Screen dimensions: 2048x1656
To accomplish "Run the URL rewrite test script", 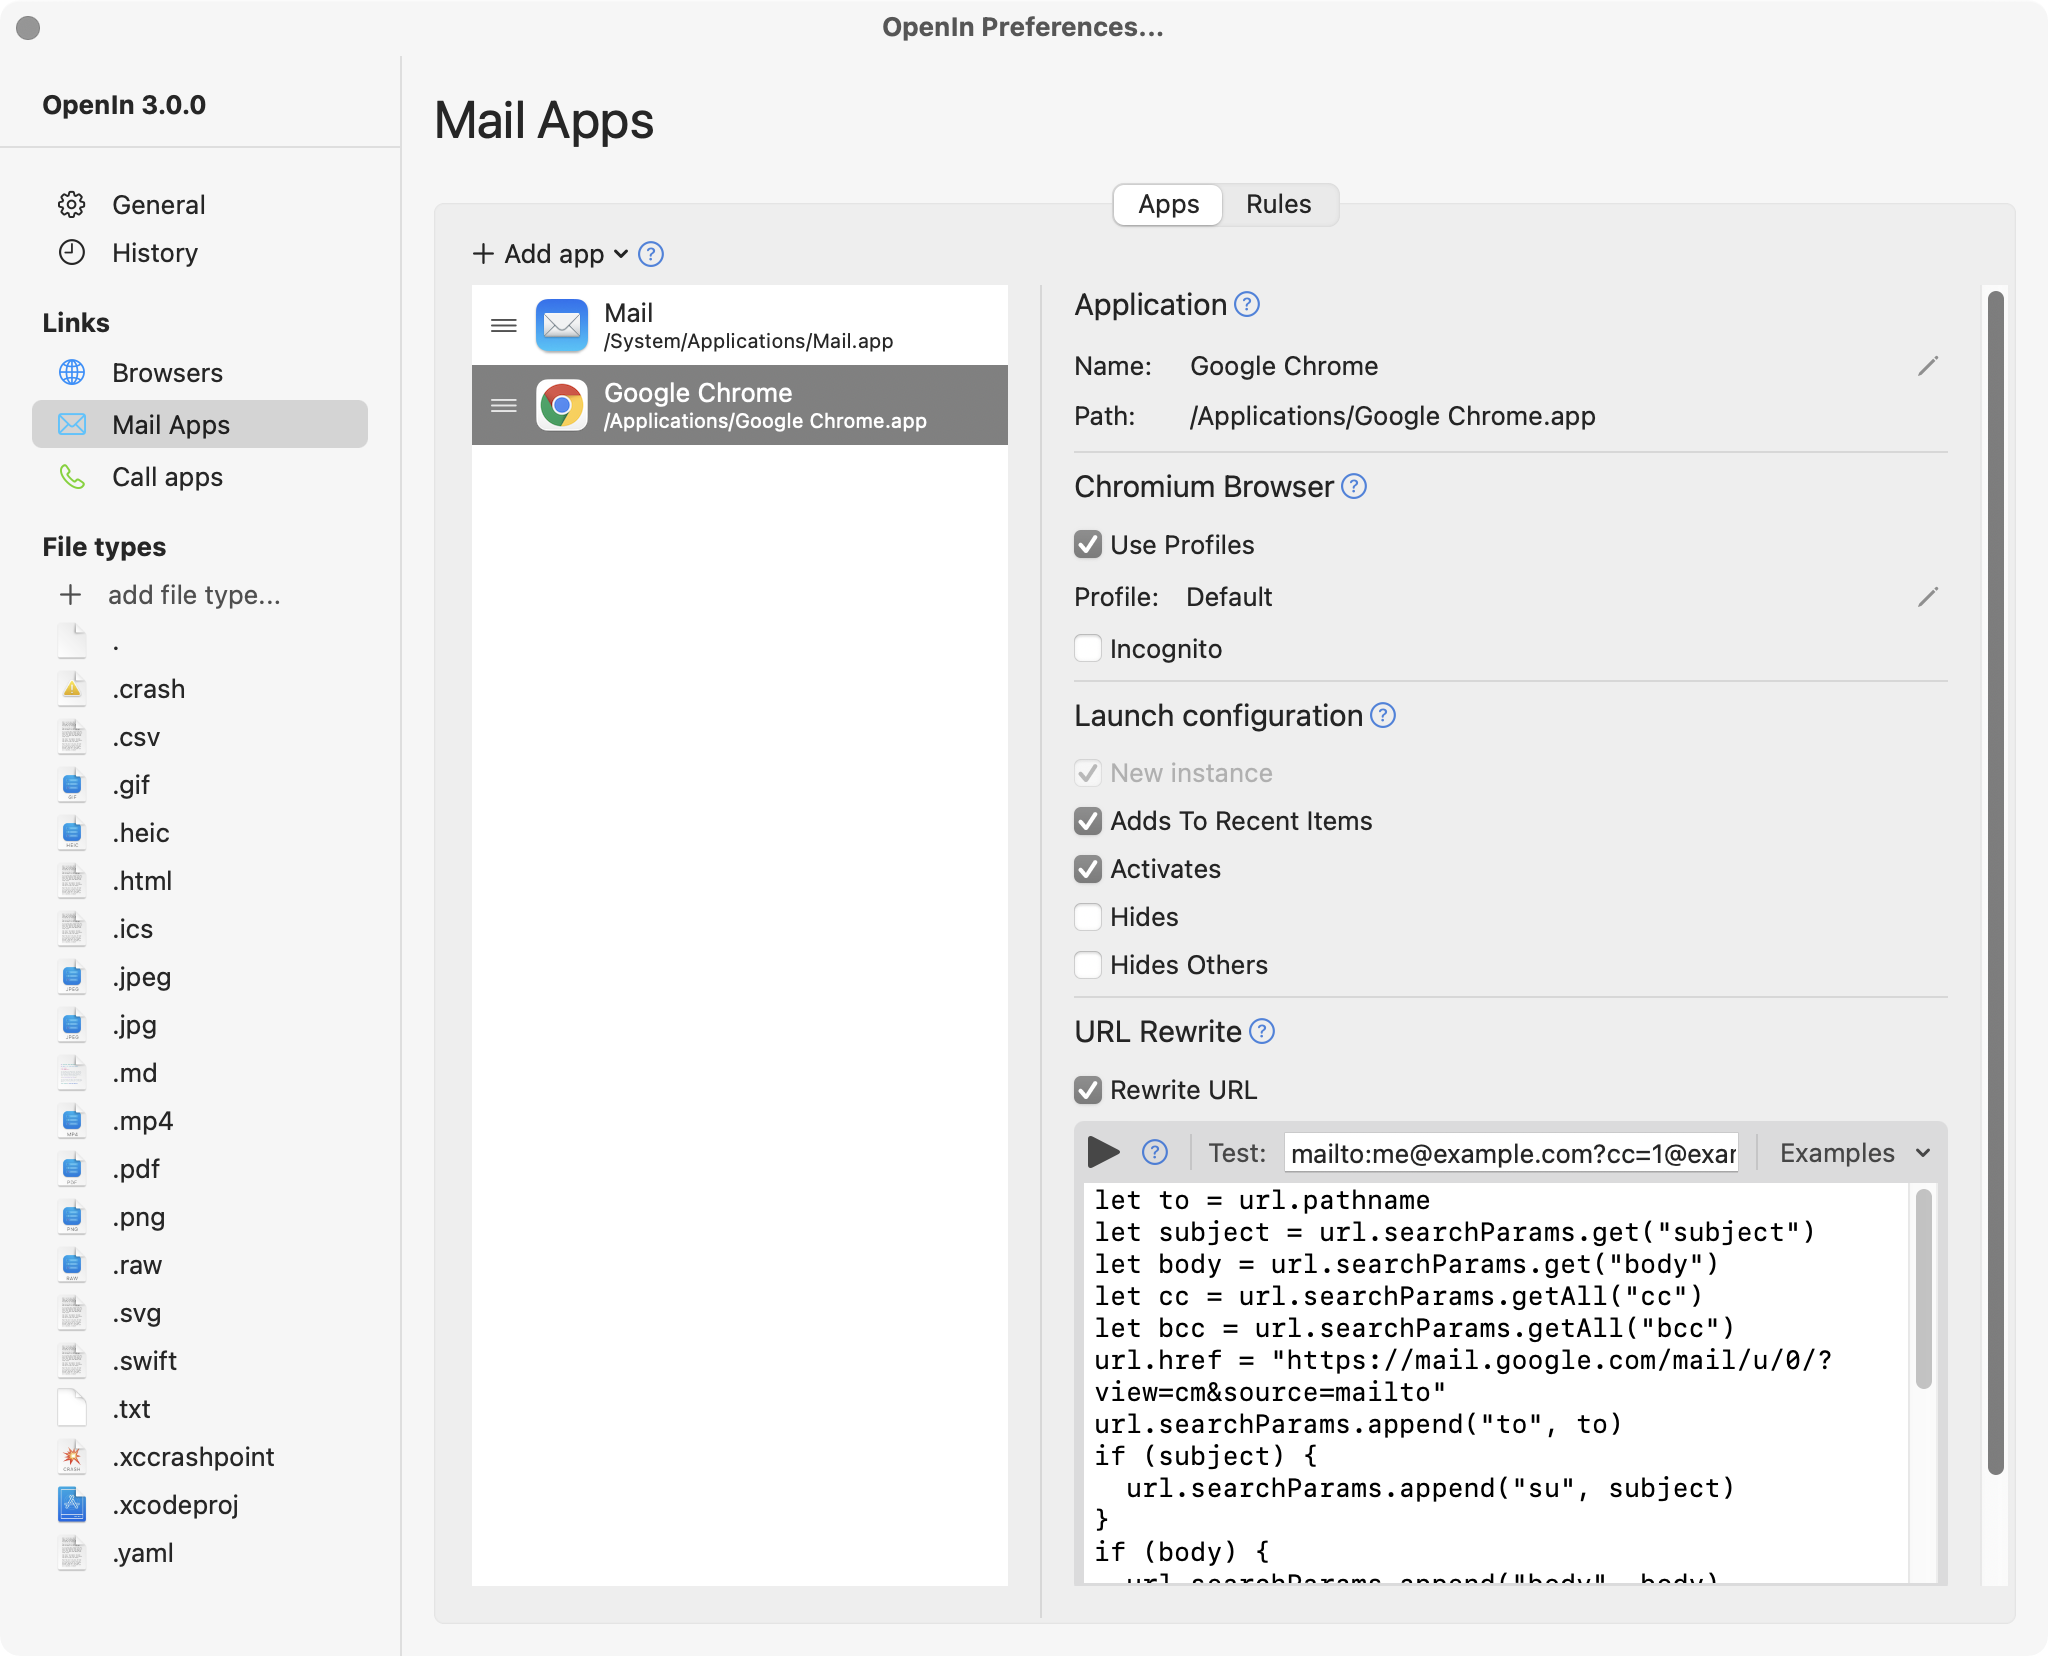I will click(x=1103, y=1152).
